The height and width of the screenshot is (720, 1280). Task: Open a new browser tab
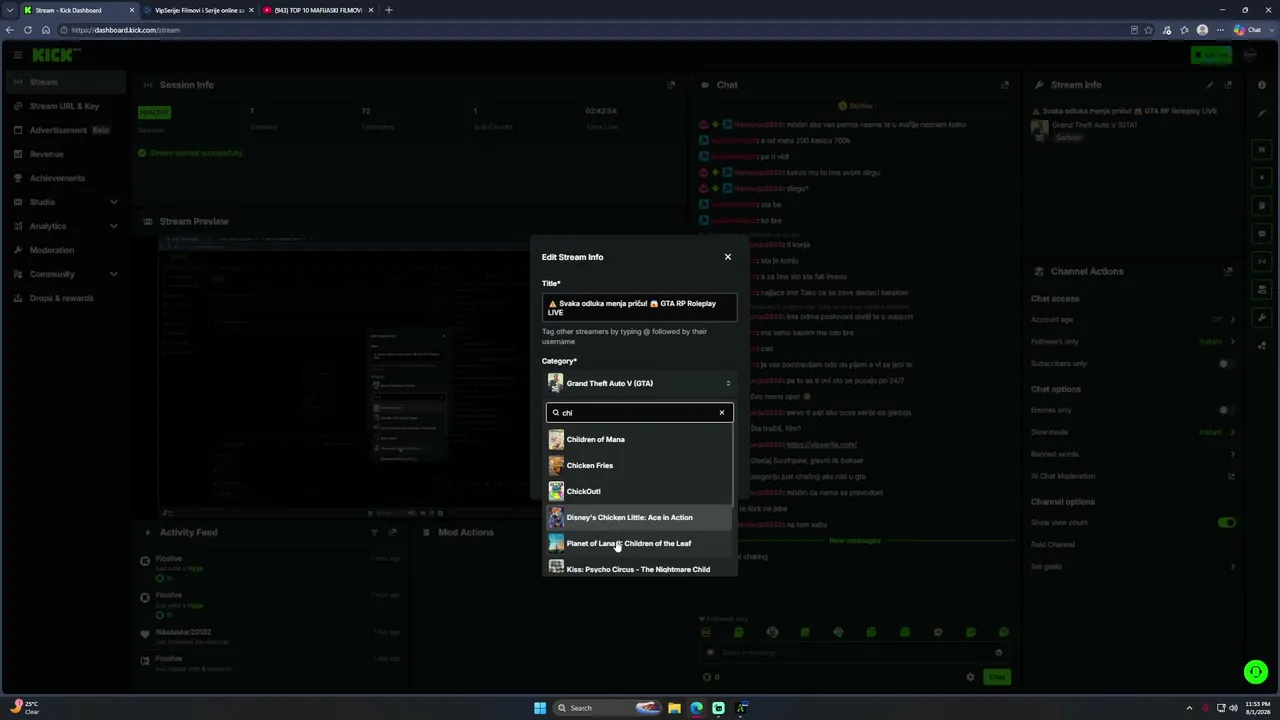coord(389,10)
